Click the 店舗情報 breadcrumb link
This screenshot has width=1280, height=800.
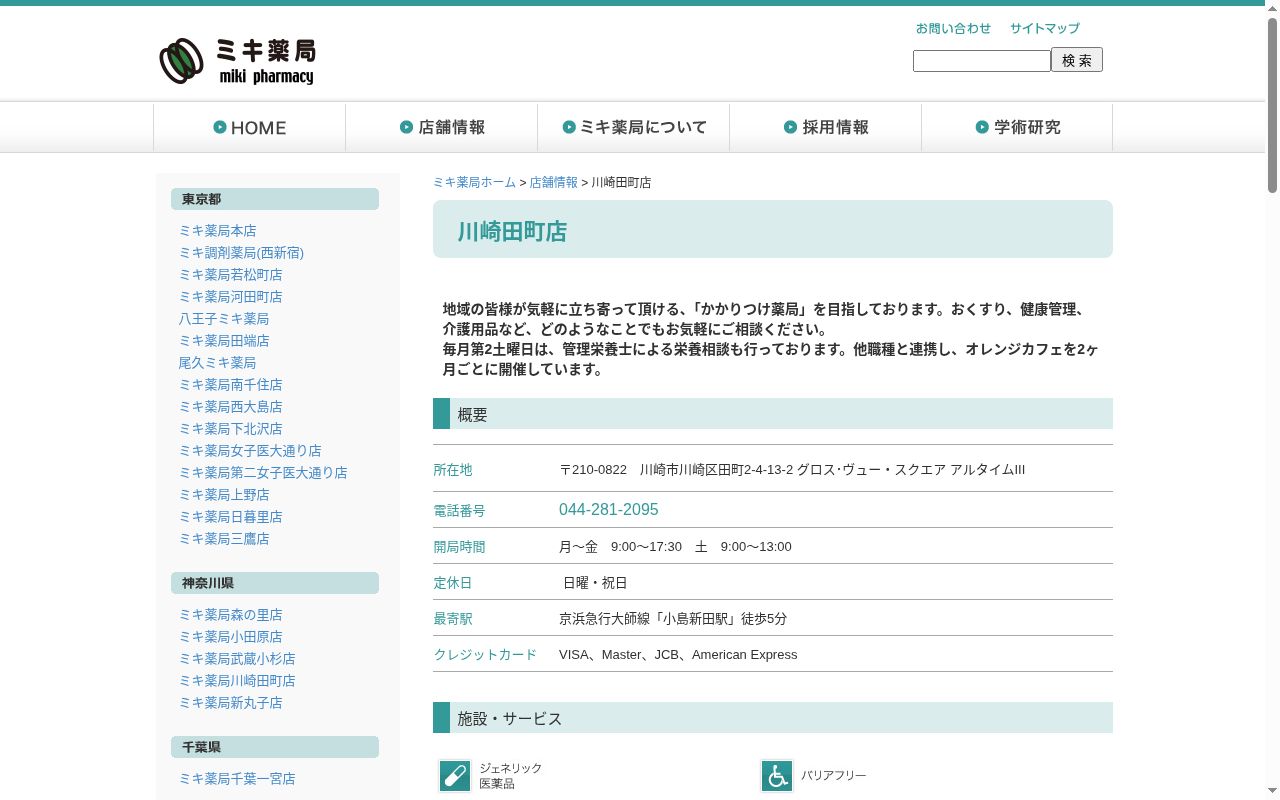point(553,182)
